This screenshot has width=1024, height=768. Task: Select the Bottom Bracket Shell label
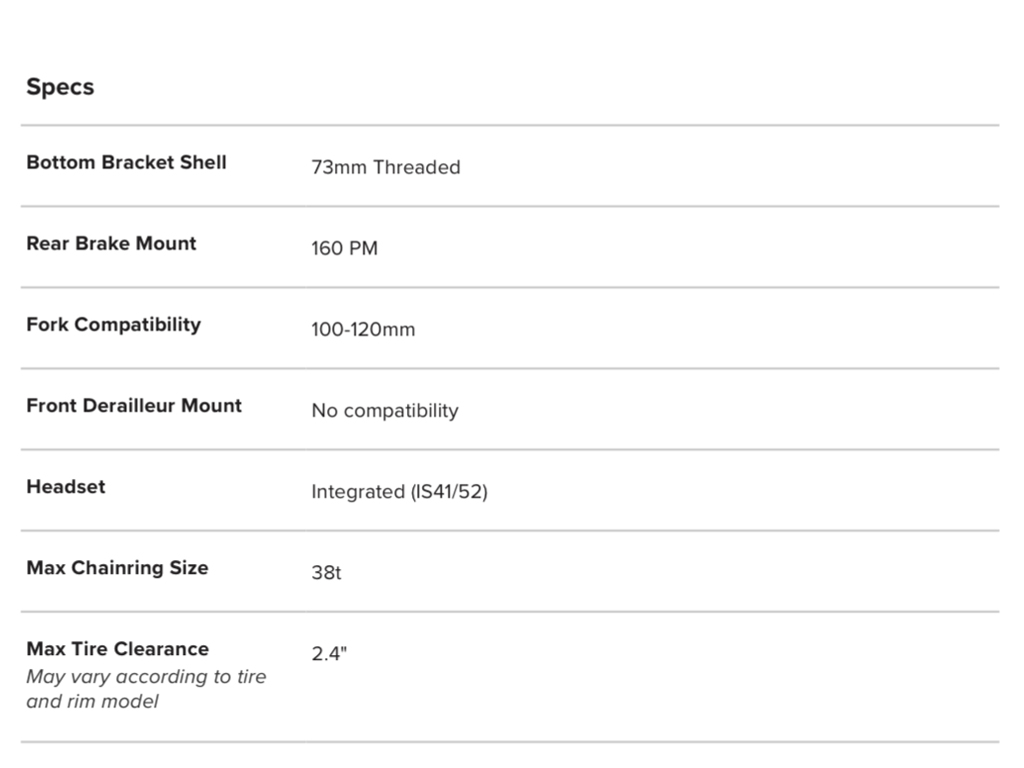[126, 162]
